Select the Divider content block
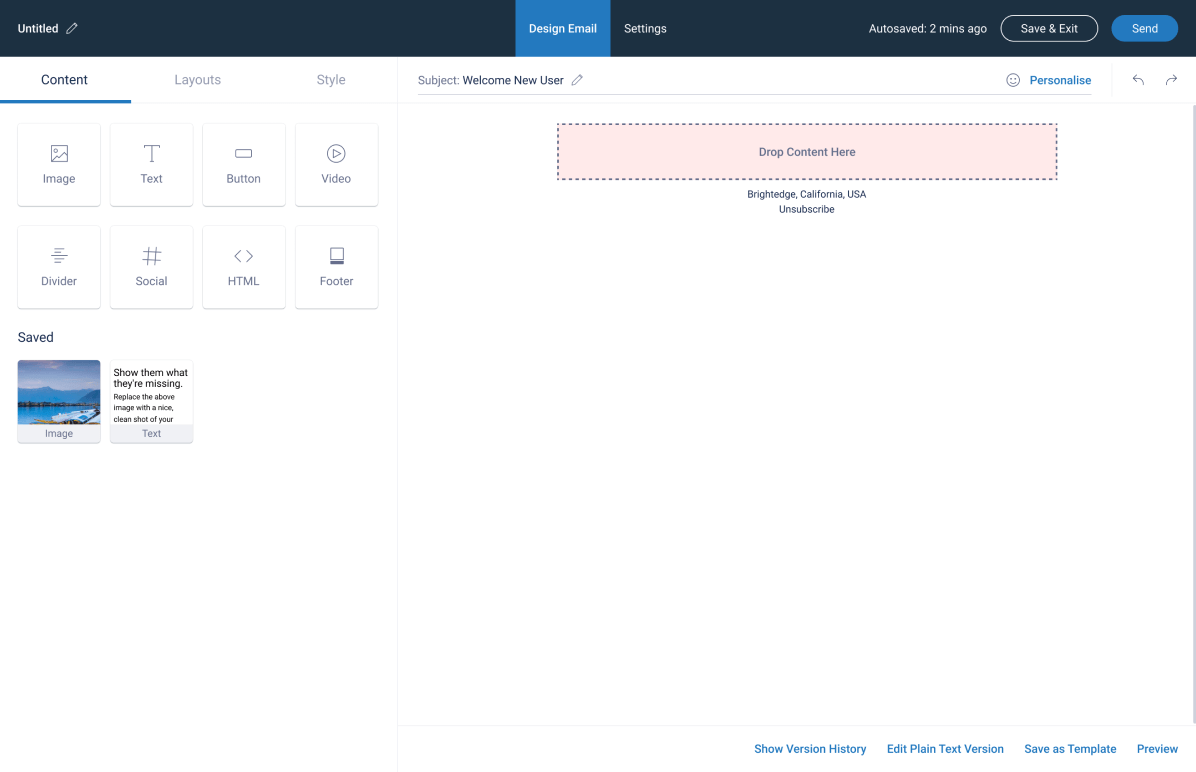1196x772 pixels. (59, 267)
